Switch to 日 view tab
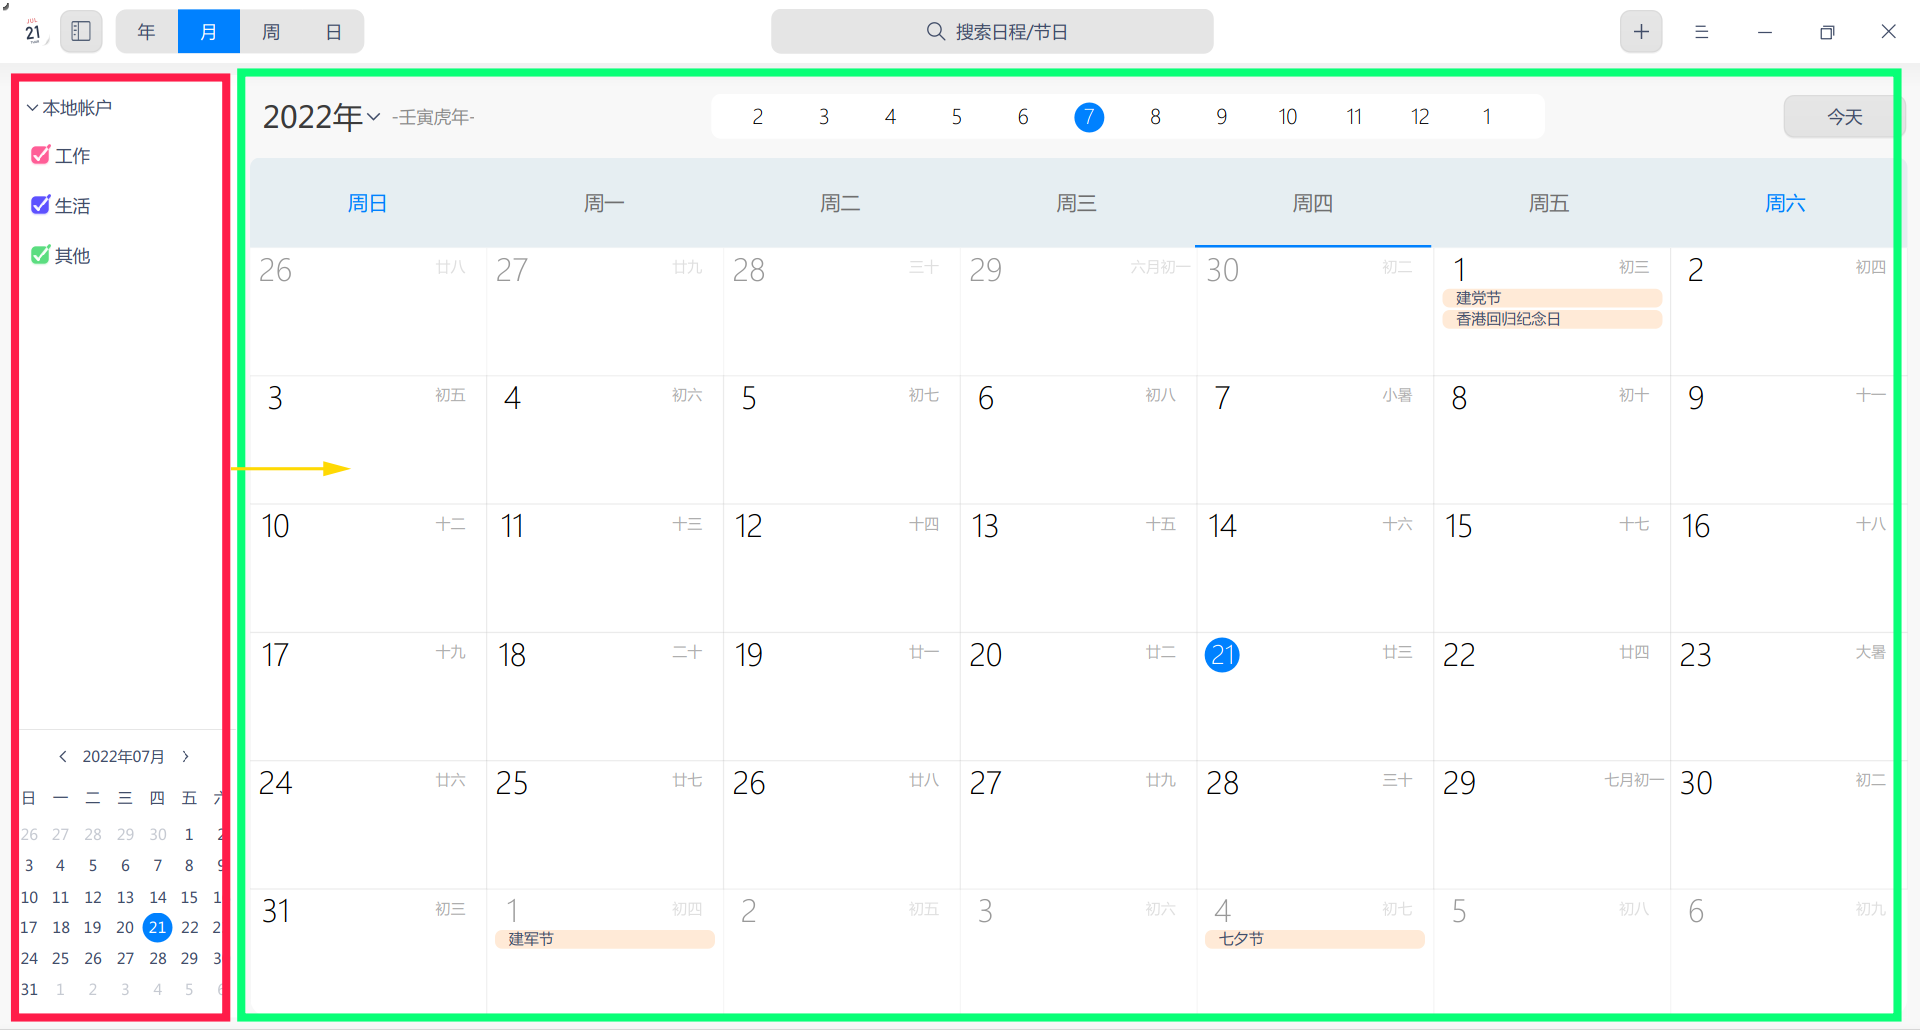The image size is (1920, 1030). pos(333,31)
